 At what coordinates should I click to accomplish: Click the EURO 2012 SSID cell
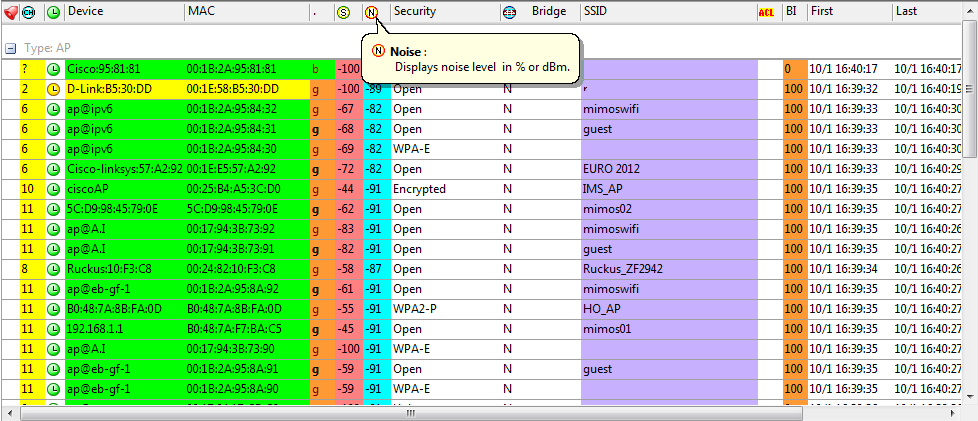pos(669,169)
